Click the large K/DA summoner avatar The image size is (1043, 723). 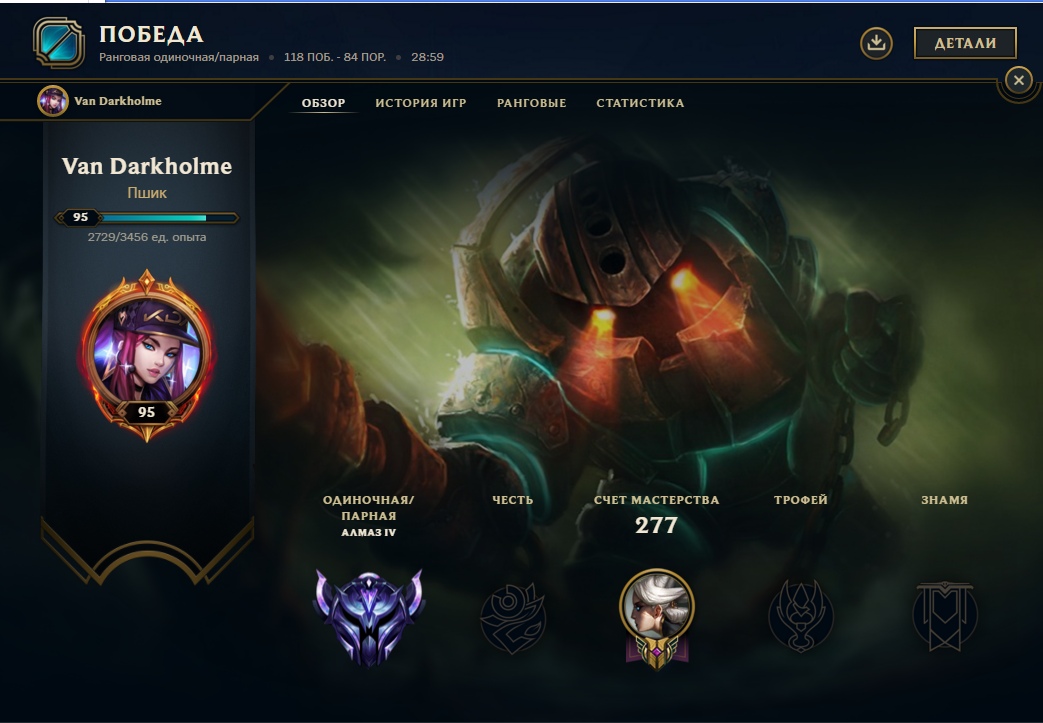pos(146,356)
